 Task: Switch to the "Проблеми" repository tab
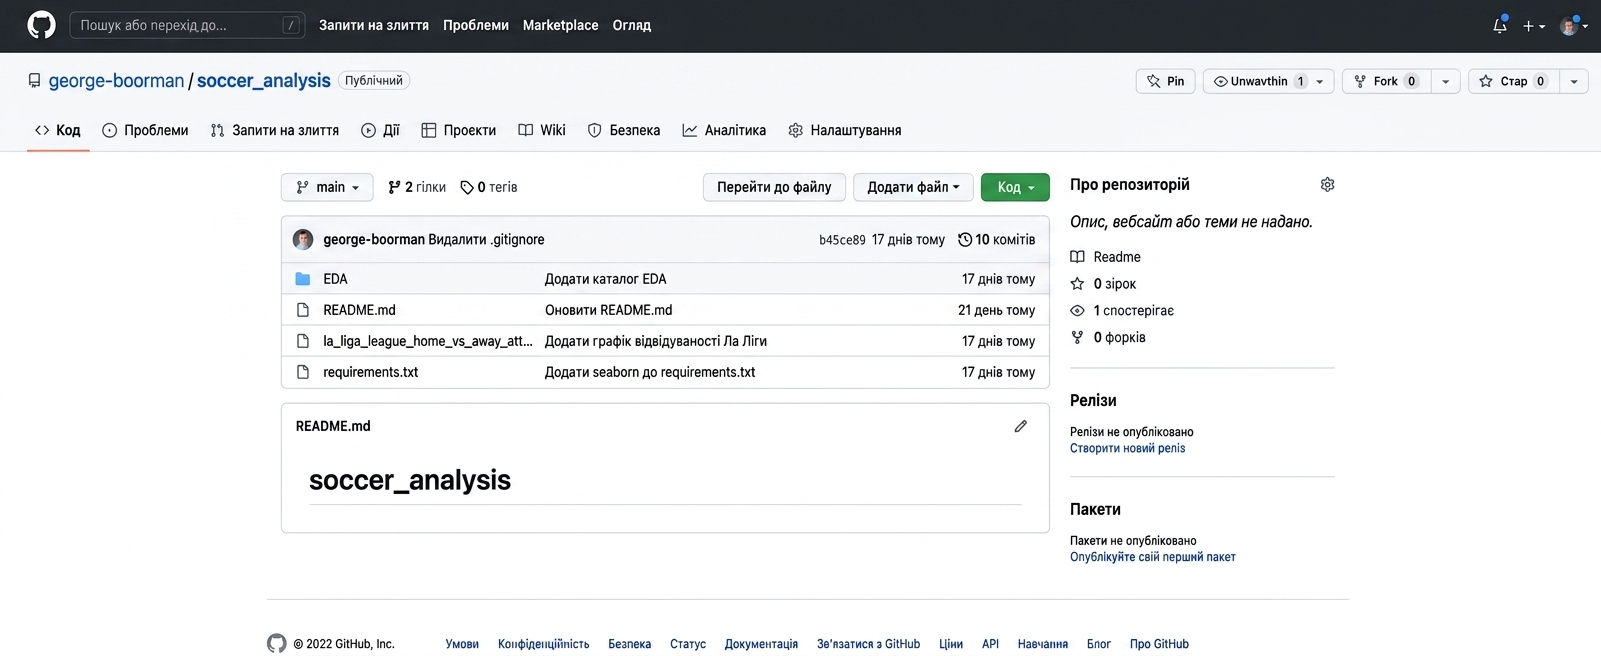145,130
